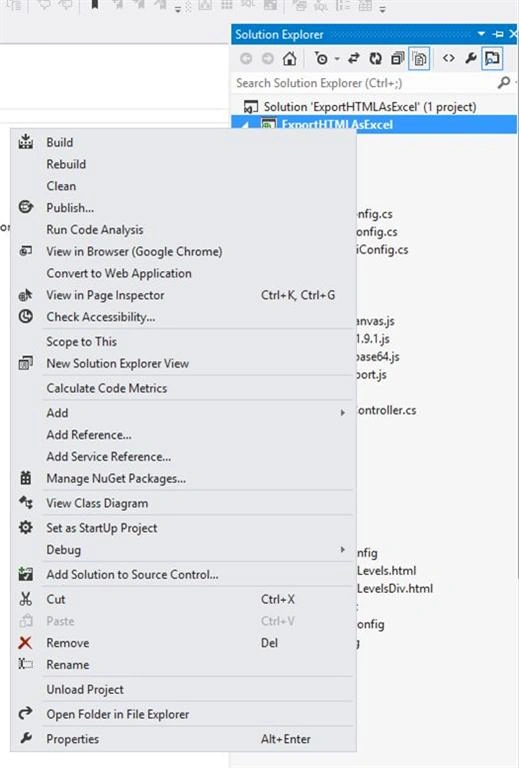
Task: Click Collapse All icon in Solution Explorer
Action: tap(397, 59)
